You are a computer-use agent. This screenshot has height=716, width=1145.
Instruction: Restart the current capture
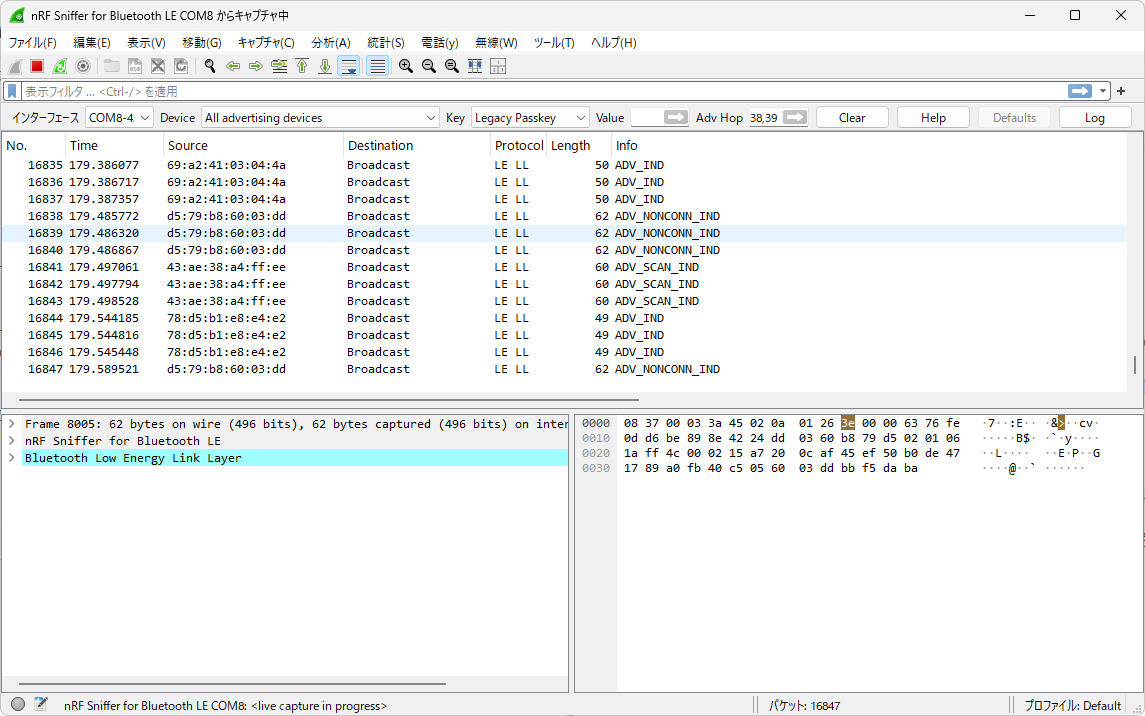pos(60,66)
